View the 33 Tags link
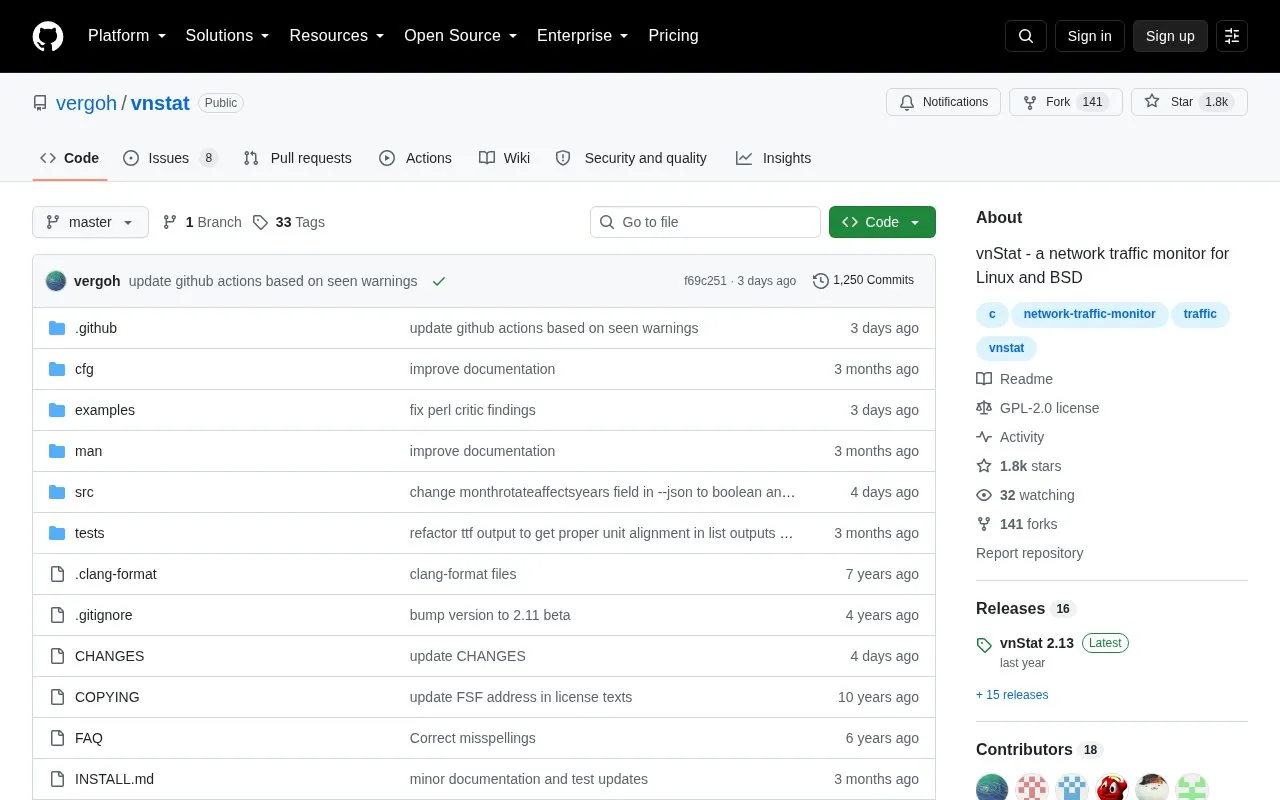 288,222
